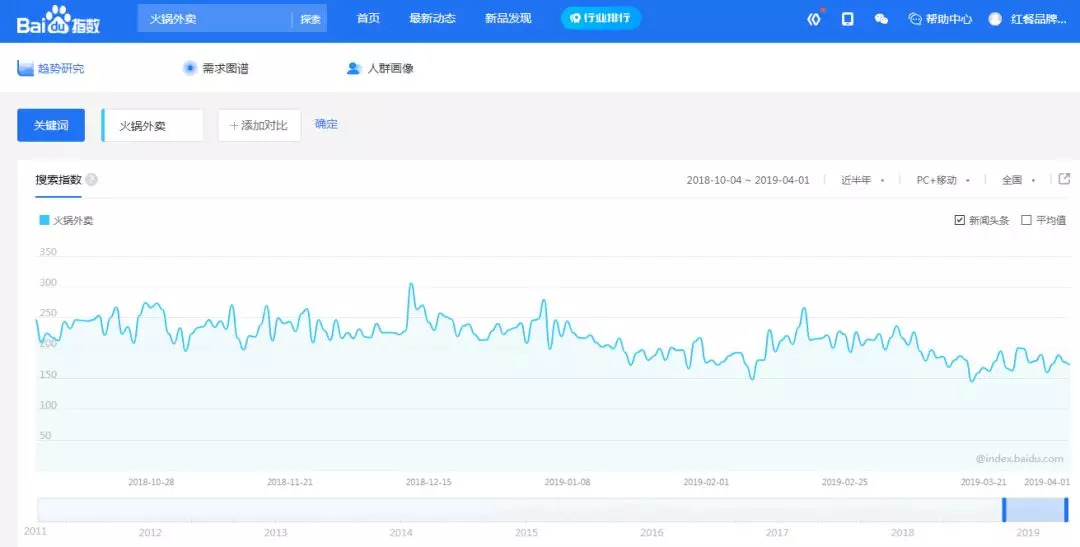This screenshot has width=1080, height=547.
Task: Toggle the 火锅外卖 legend color swatch
Action: pos(44,220)
